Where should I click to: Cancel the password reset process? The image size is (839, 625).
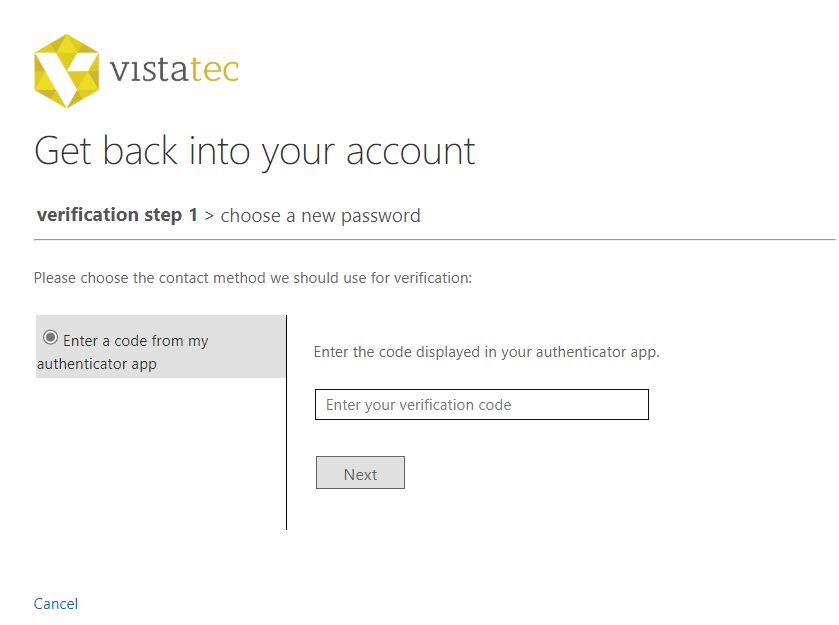[56, 604]
